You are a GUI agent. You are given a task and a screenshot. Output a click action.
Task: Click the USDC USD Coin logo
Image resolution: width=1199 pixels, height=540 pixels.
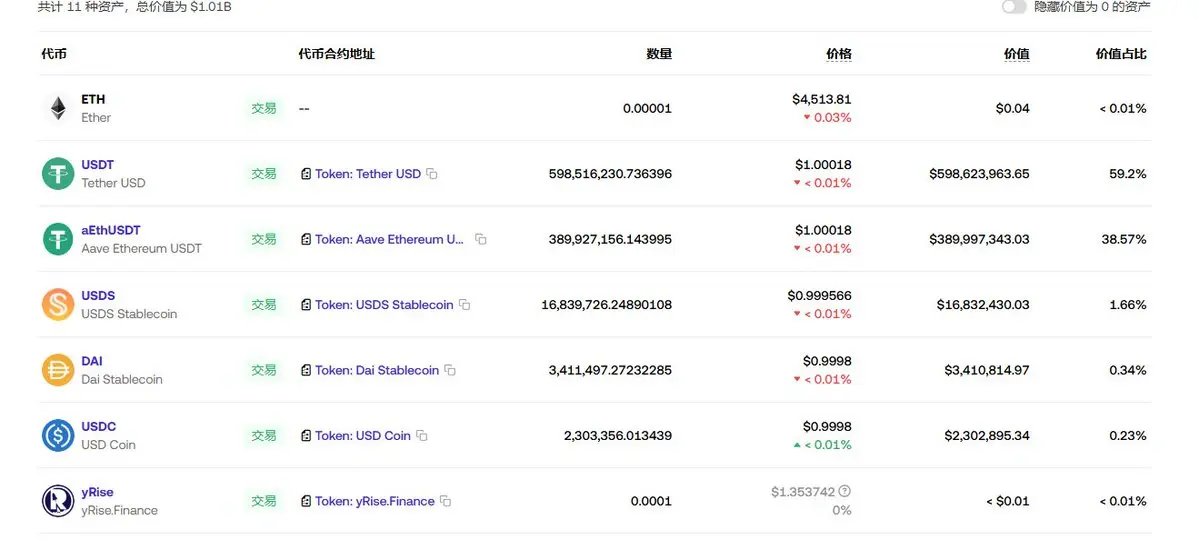coord(58,435)
